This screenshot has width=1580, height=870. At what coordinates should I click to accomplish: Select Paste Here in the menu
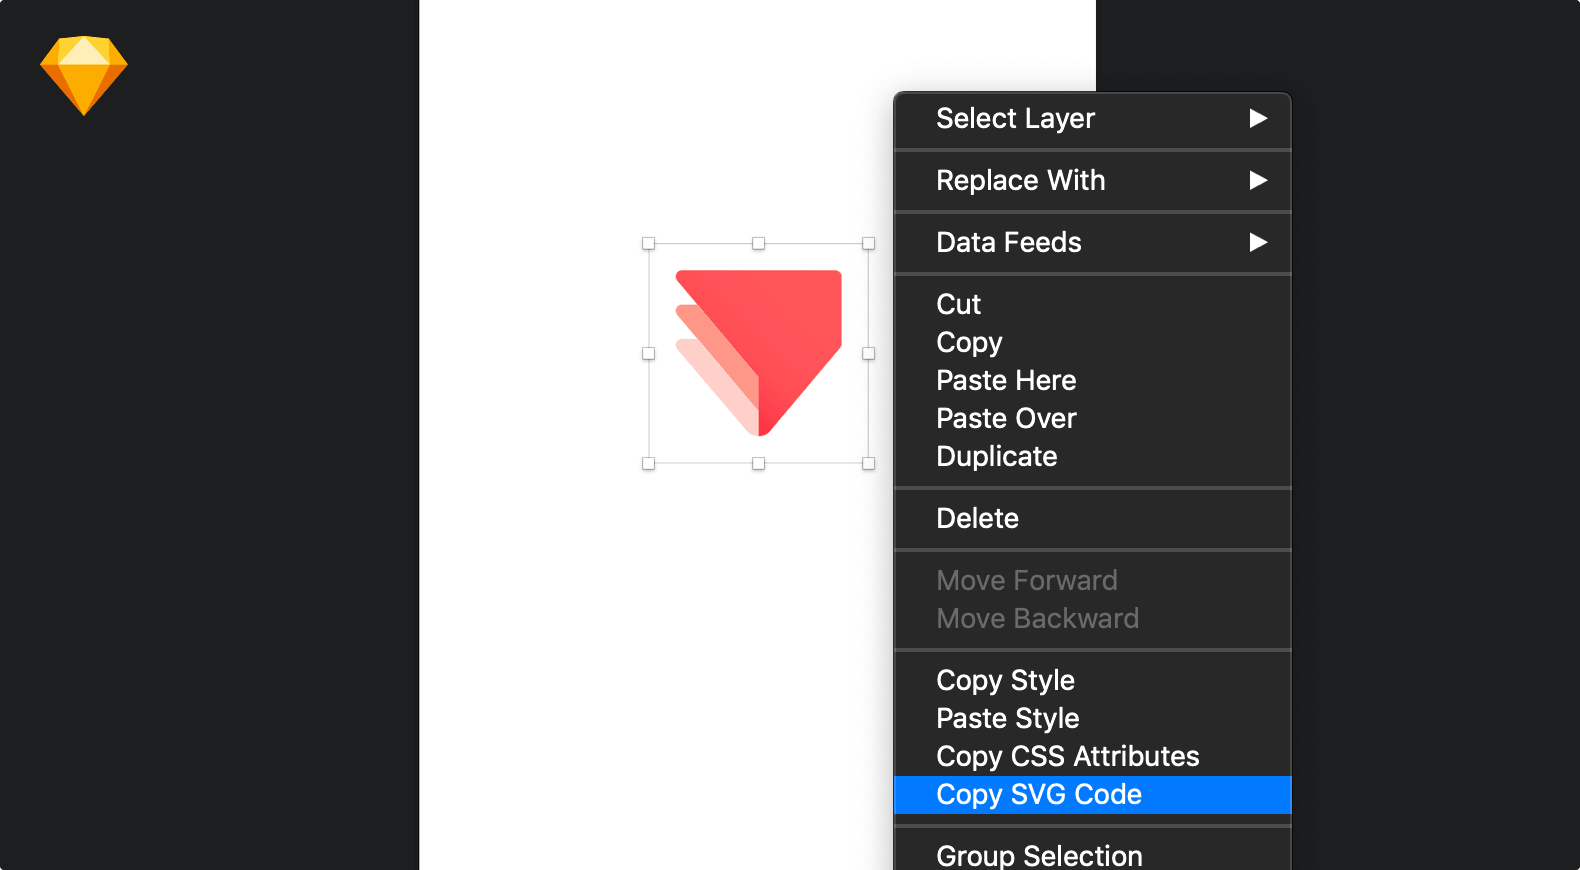1092,380
